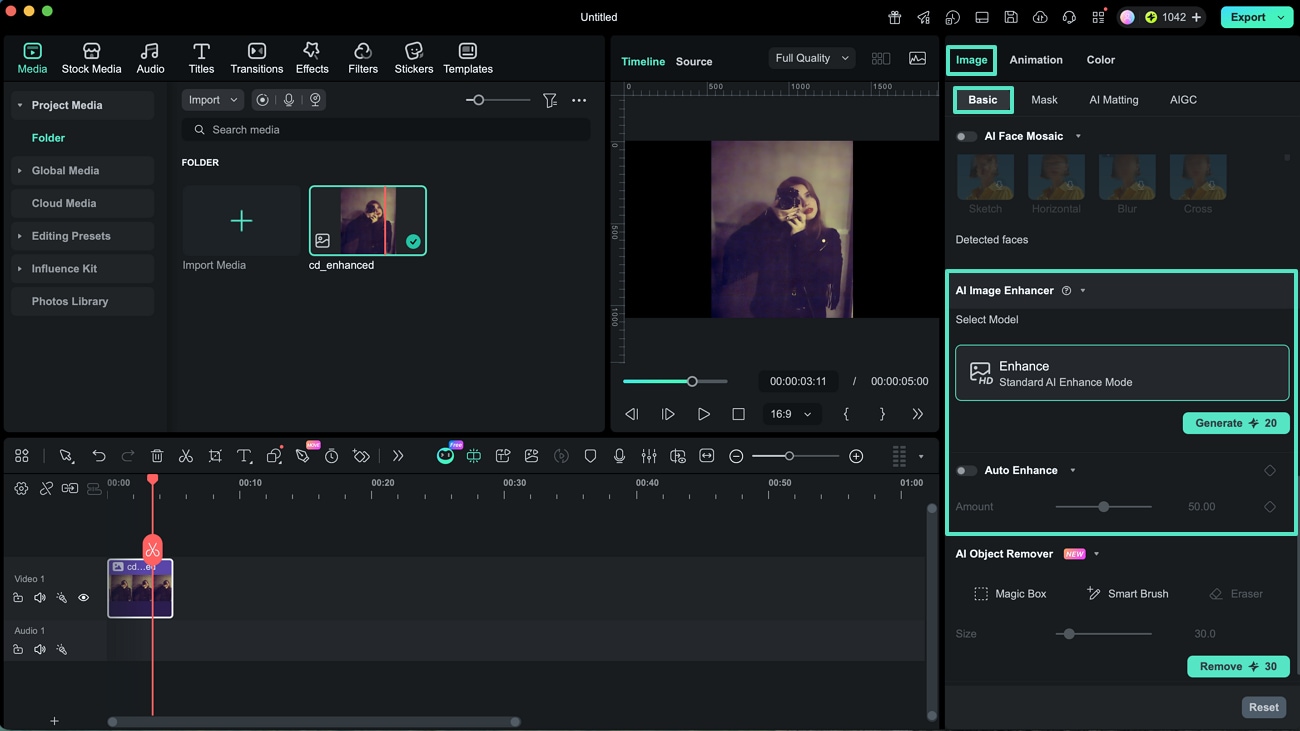1300x731 pixels.
Task: Open the 16:9 aspect ratio dropdown
Action: point(790,414)
